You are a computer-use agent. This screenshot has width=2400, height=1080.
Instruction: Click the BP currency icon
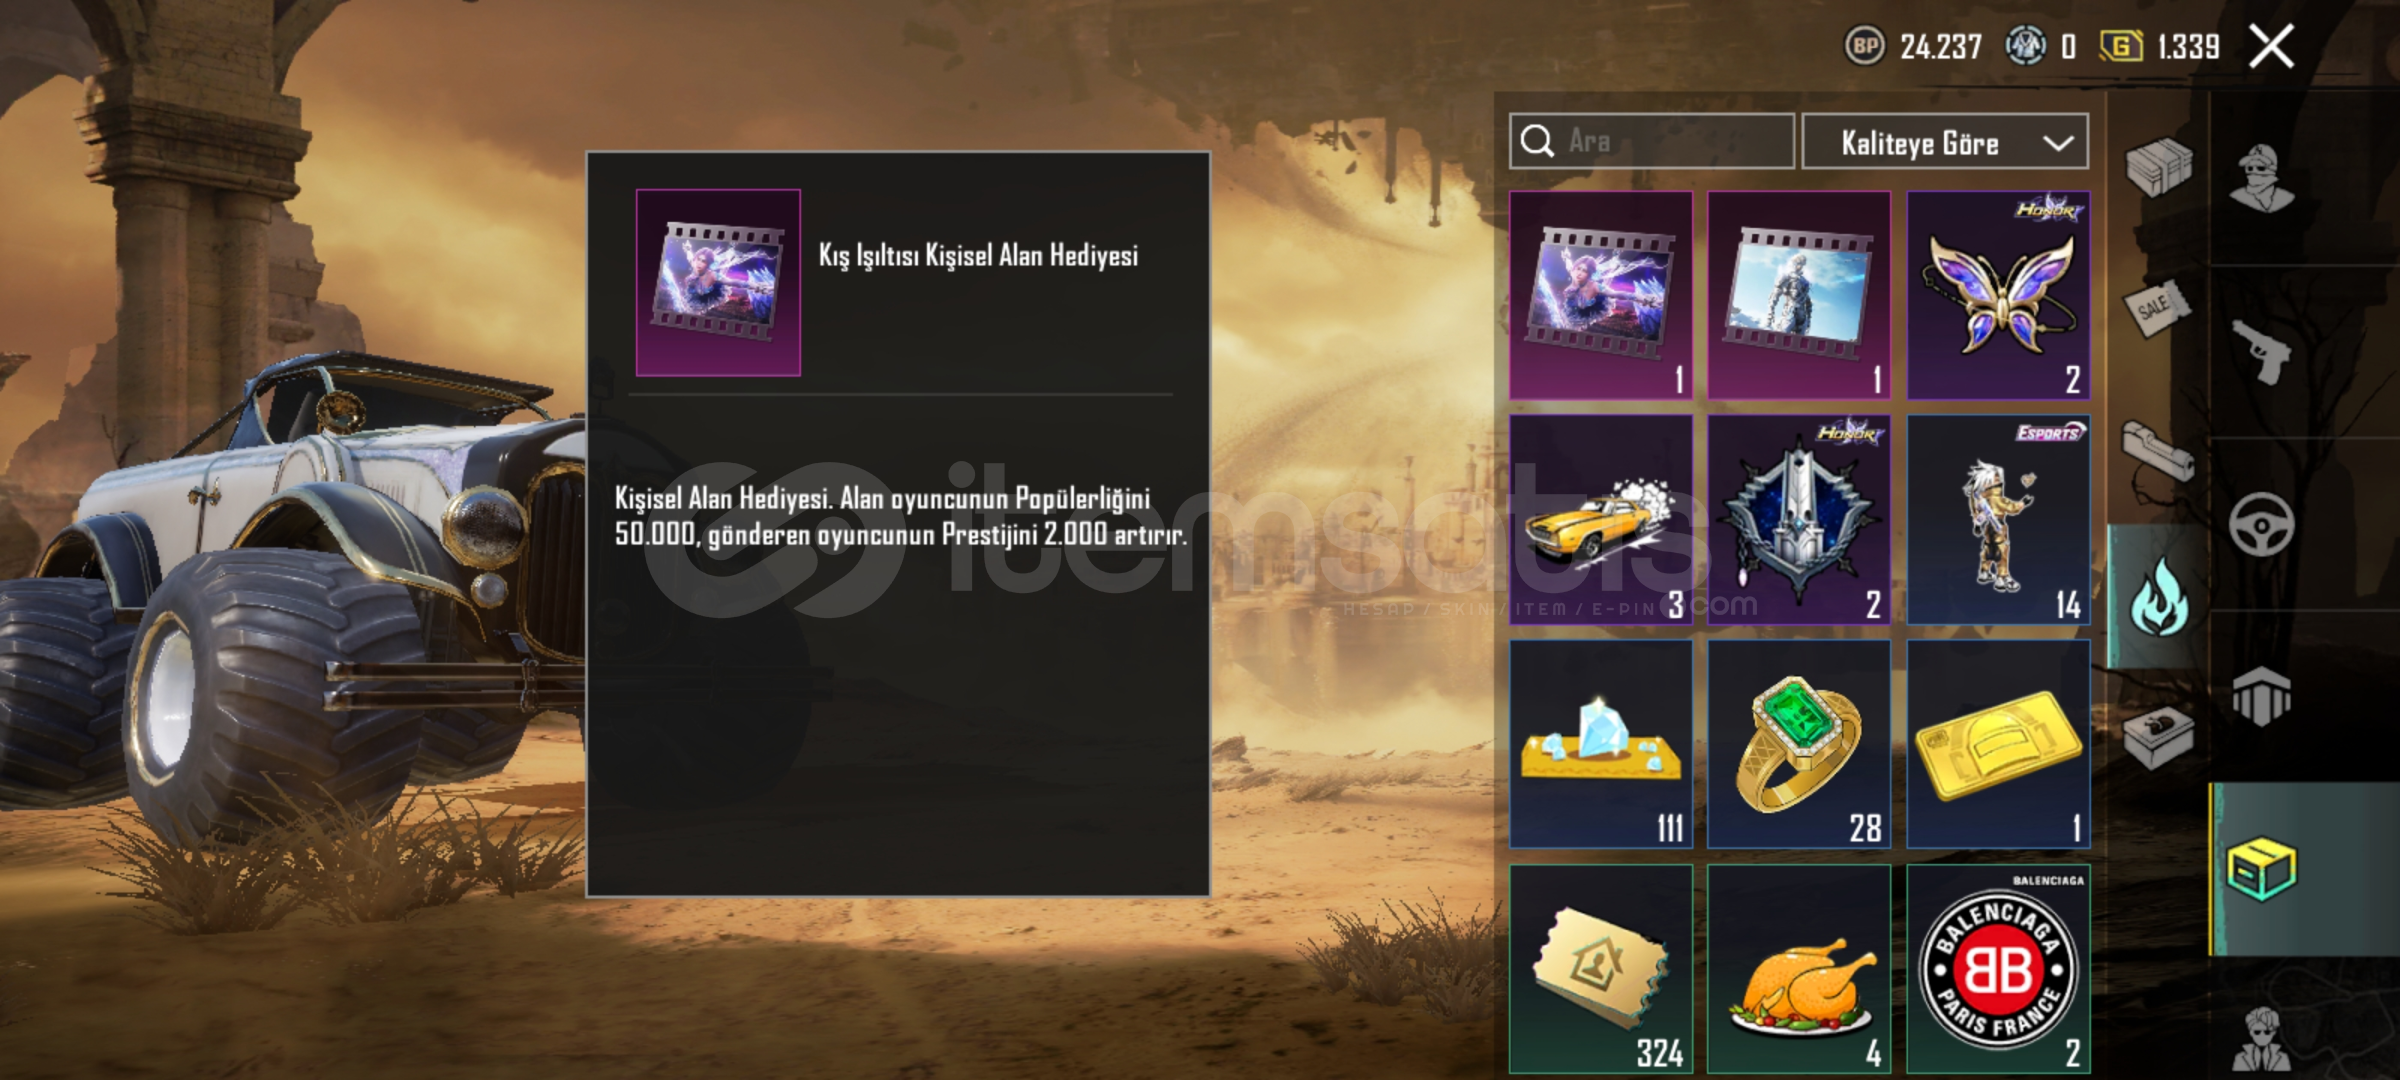[x=1864, y=46]
